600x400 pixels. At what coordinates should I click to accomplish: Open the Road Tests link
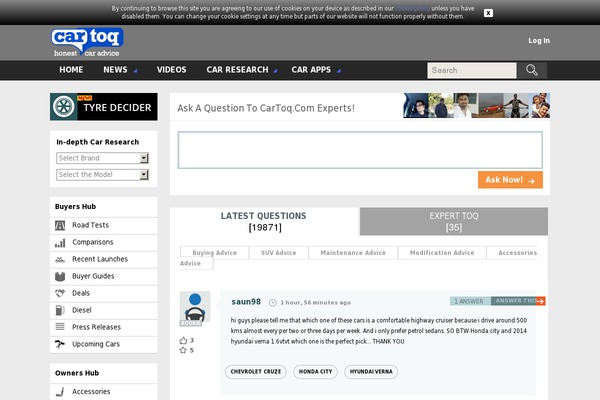tap(90, 225)
